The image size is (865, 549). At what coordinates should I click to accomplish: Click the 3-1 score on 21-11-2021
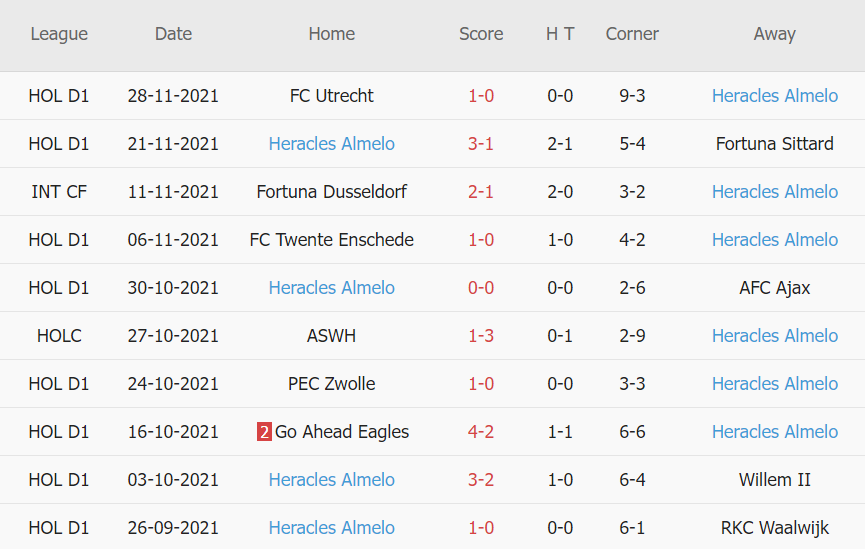tap(481, 144)
